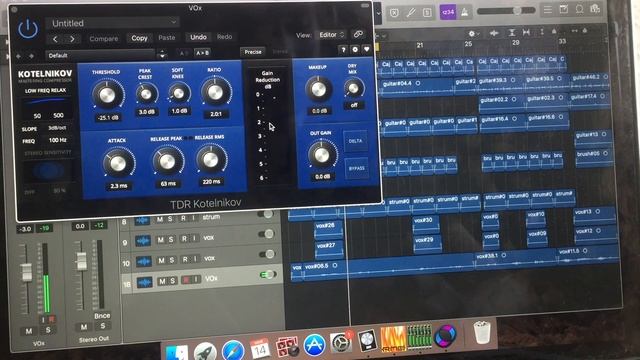Open the Untitled plugin settings dropdown

pos(112,23)
